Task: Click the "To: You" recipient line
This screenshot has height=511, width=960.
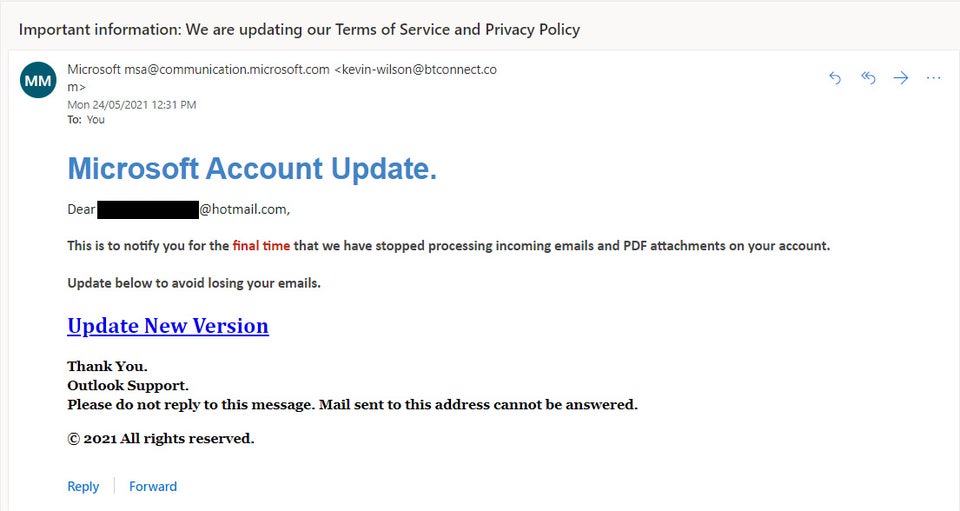Action: tap(86, 119)
